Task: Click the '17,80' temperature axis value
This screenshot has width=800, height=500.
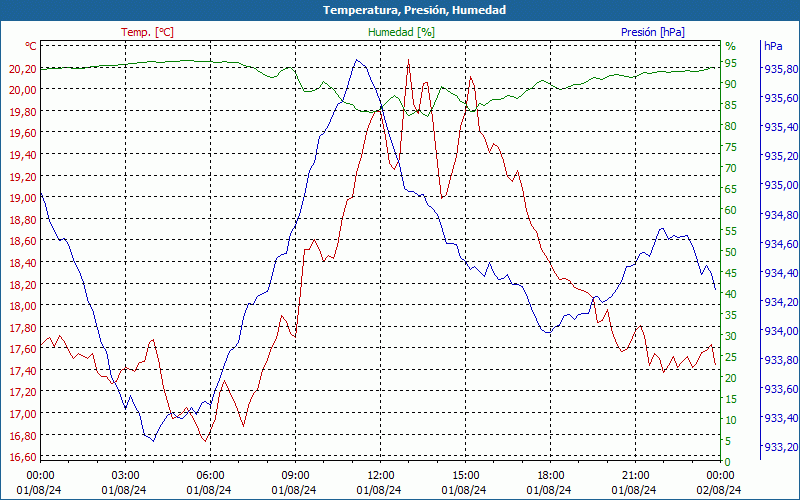Action: click(x=23, y=327)
